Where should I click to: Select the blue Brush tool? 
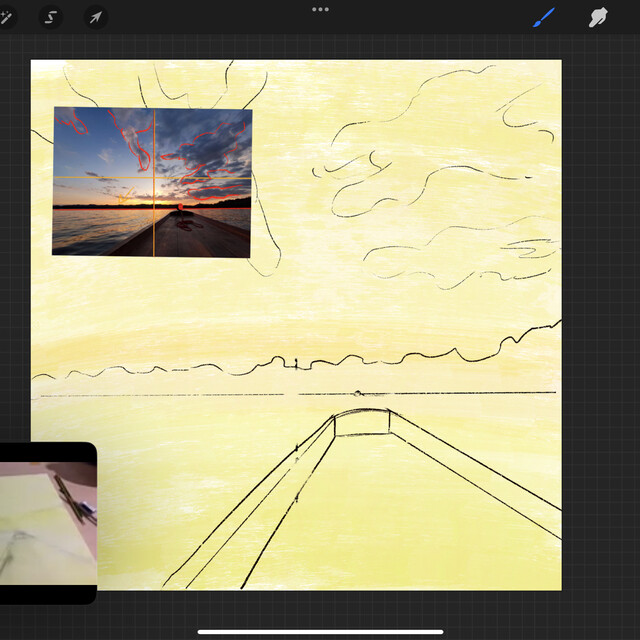[543, 18]
